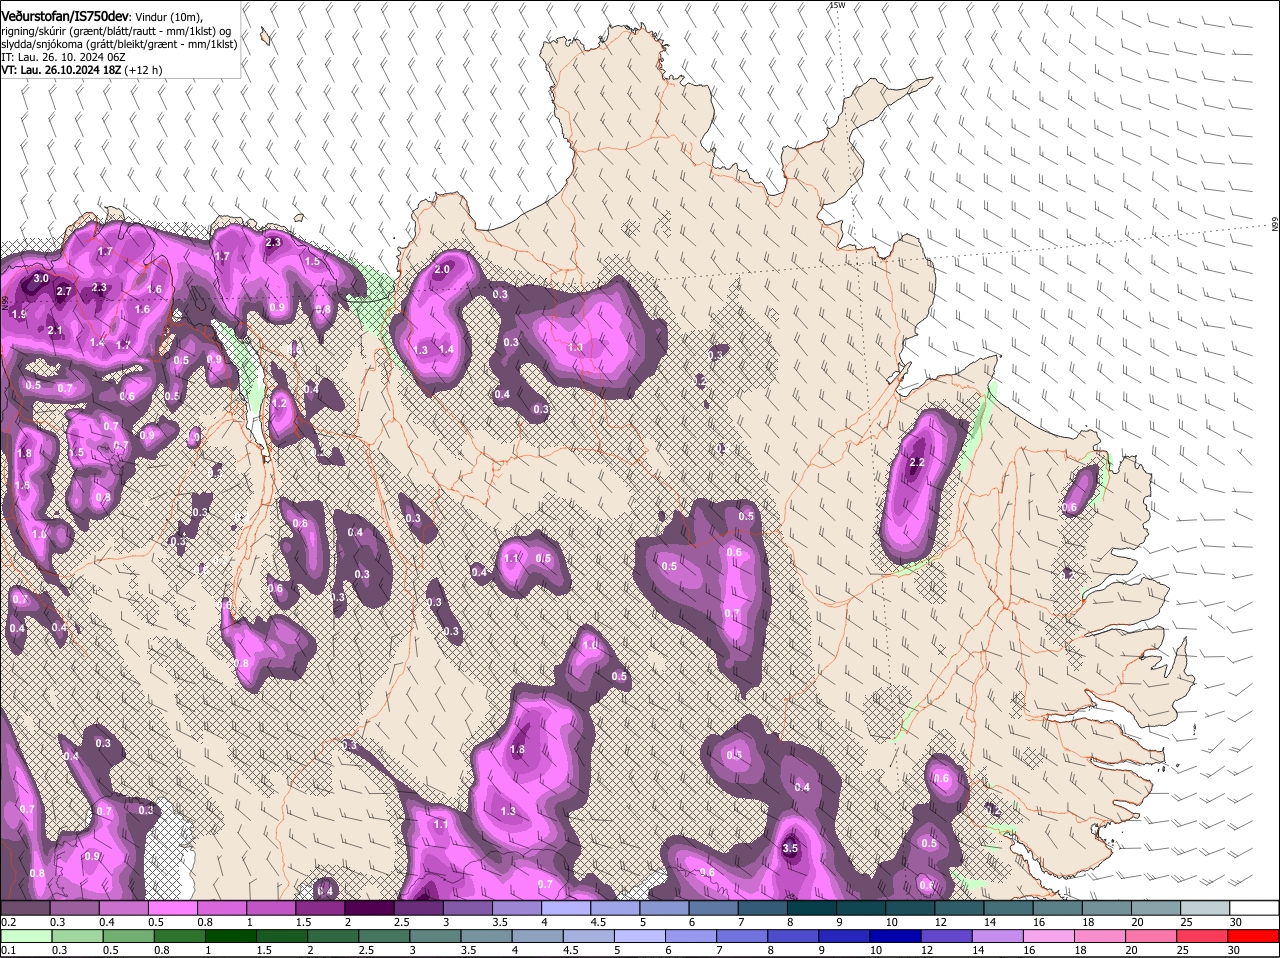
Task: Click the 3.5 value label on the map
Action: pos(790,848)
